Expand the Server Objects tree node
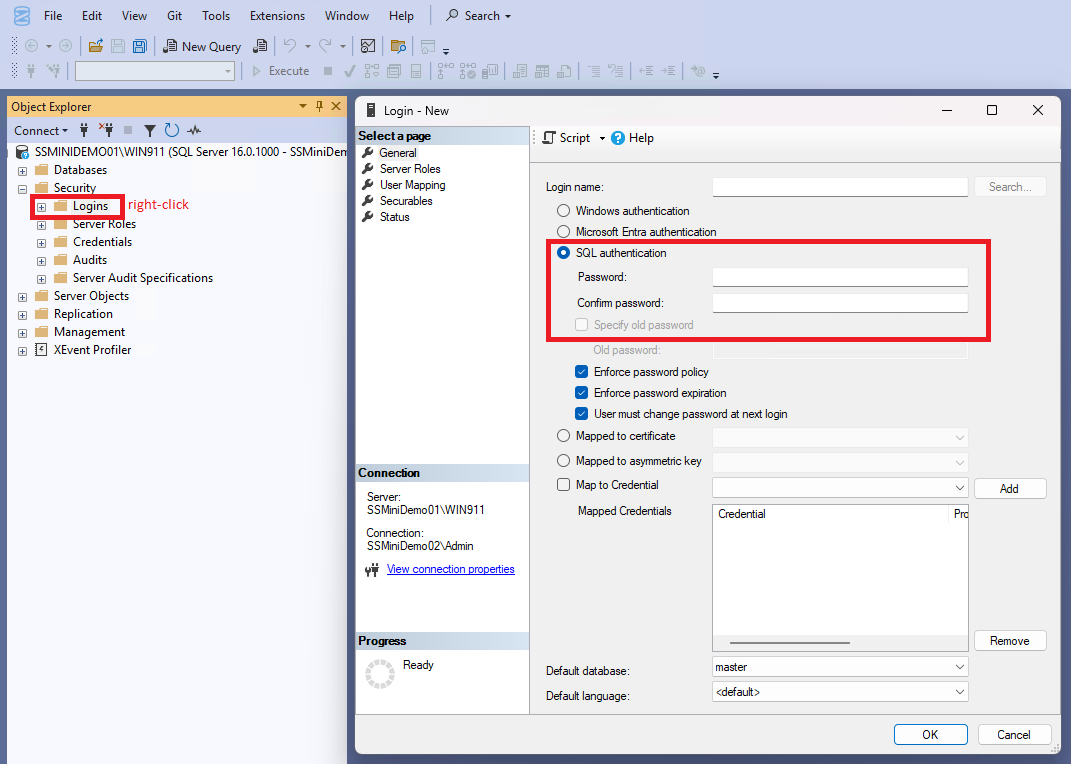 (23, 297)
